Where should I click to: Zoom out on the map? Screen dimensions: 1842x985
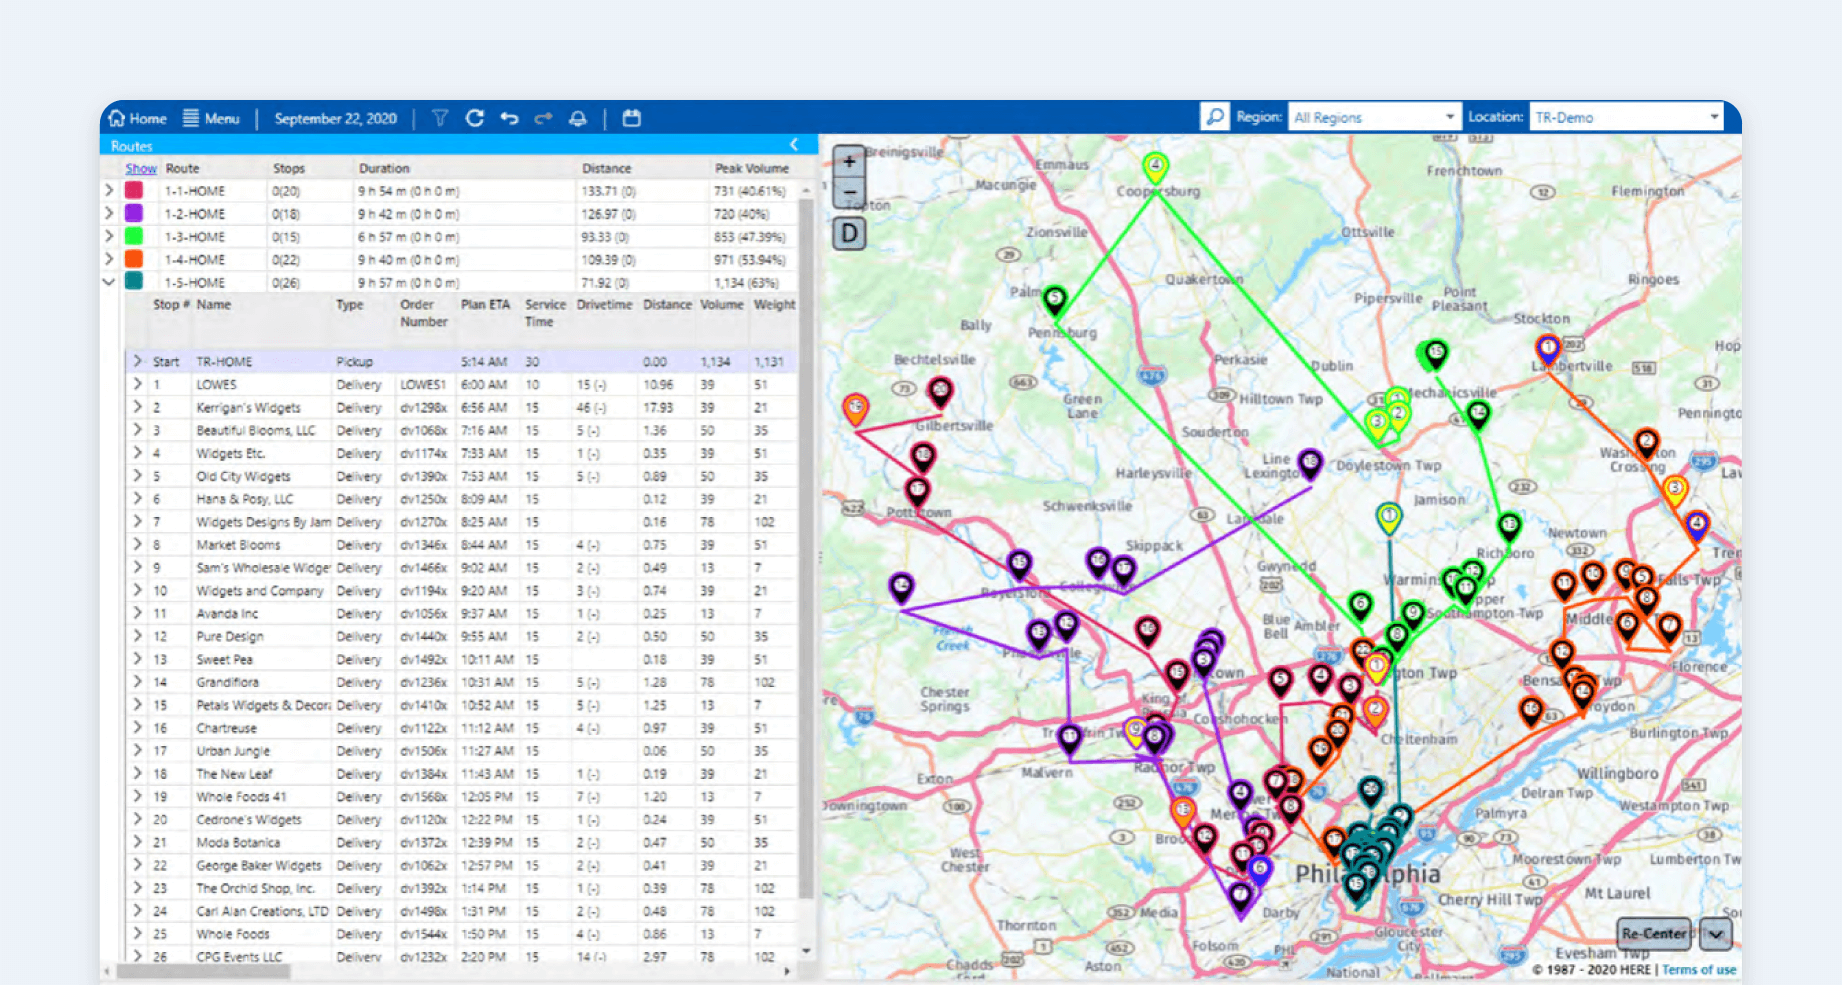pos(847,193)
